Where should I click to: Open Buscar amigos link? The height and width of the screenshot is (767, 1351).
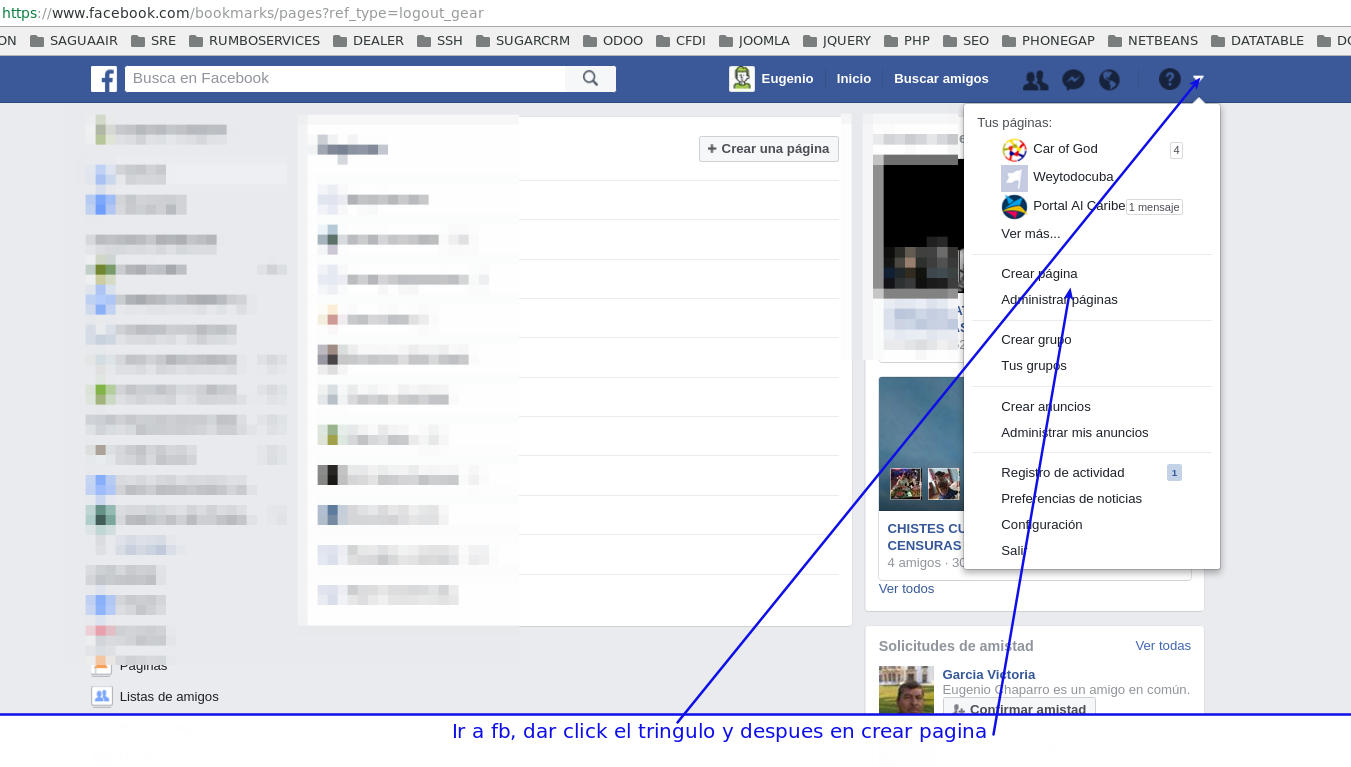pyautogui.click(x=941, y=79)
